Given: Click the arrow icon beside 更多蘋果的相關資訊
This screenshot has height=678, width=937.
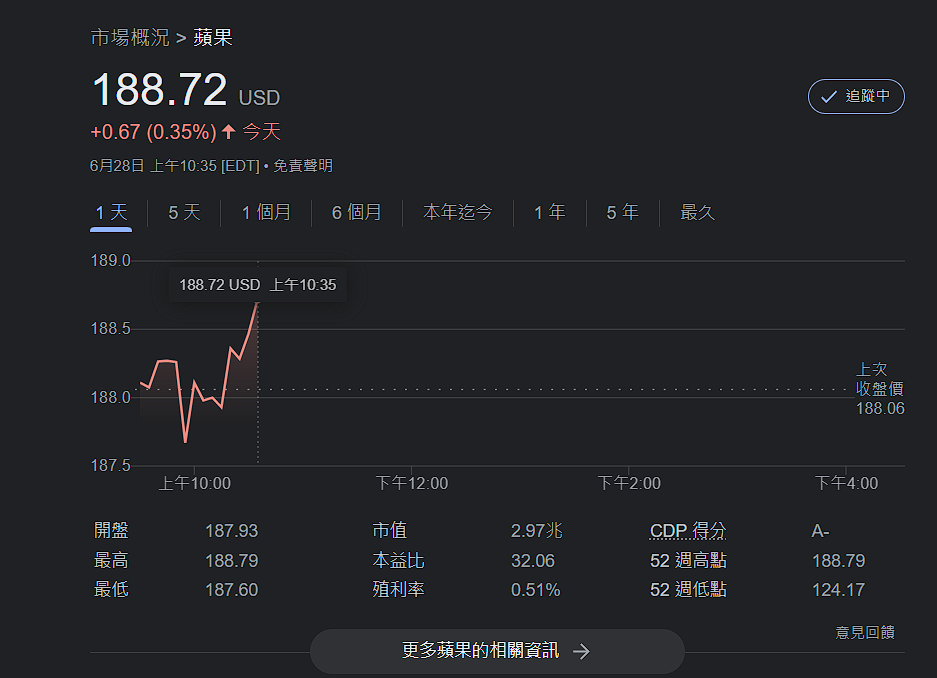Looking at the screenshot, I should 581,651.
